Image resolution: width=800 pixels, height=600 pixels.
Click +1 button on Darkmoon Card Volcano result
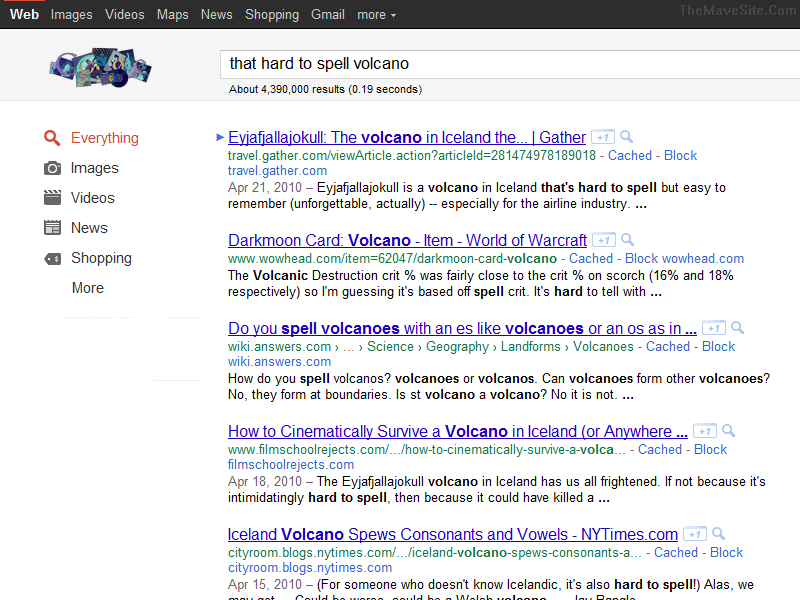pyautogui.click(x=604, y=240)
